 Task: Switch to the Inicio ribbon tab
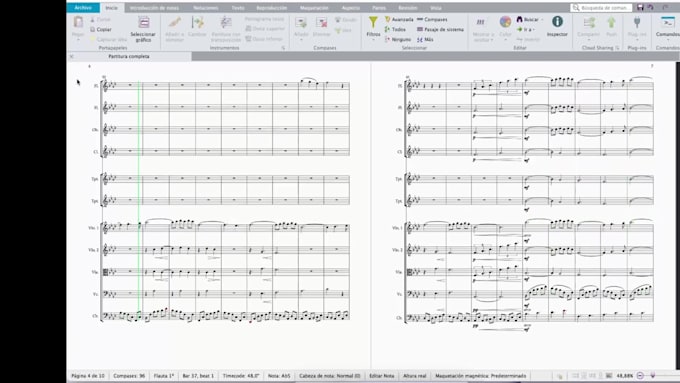coord(111,8)
